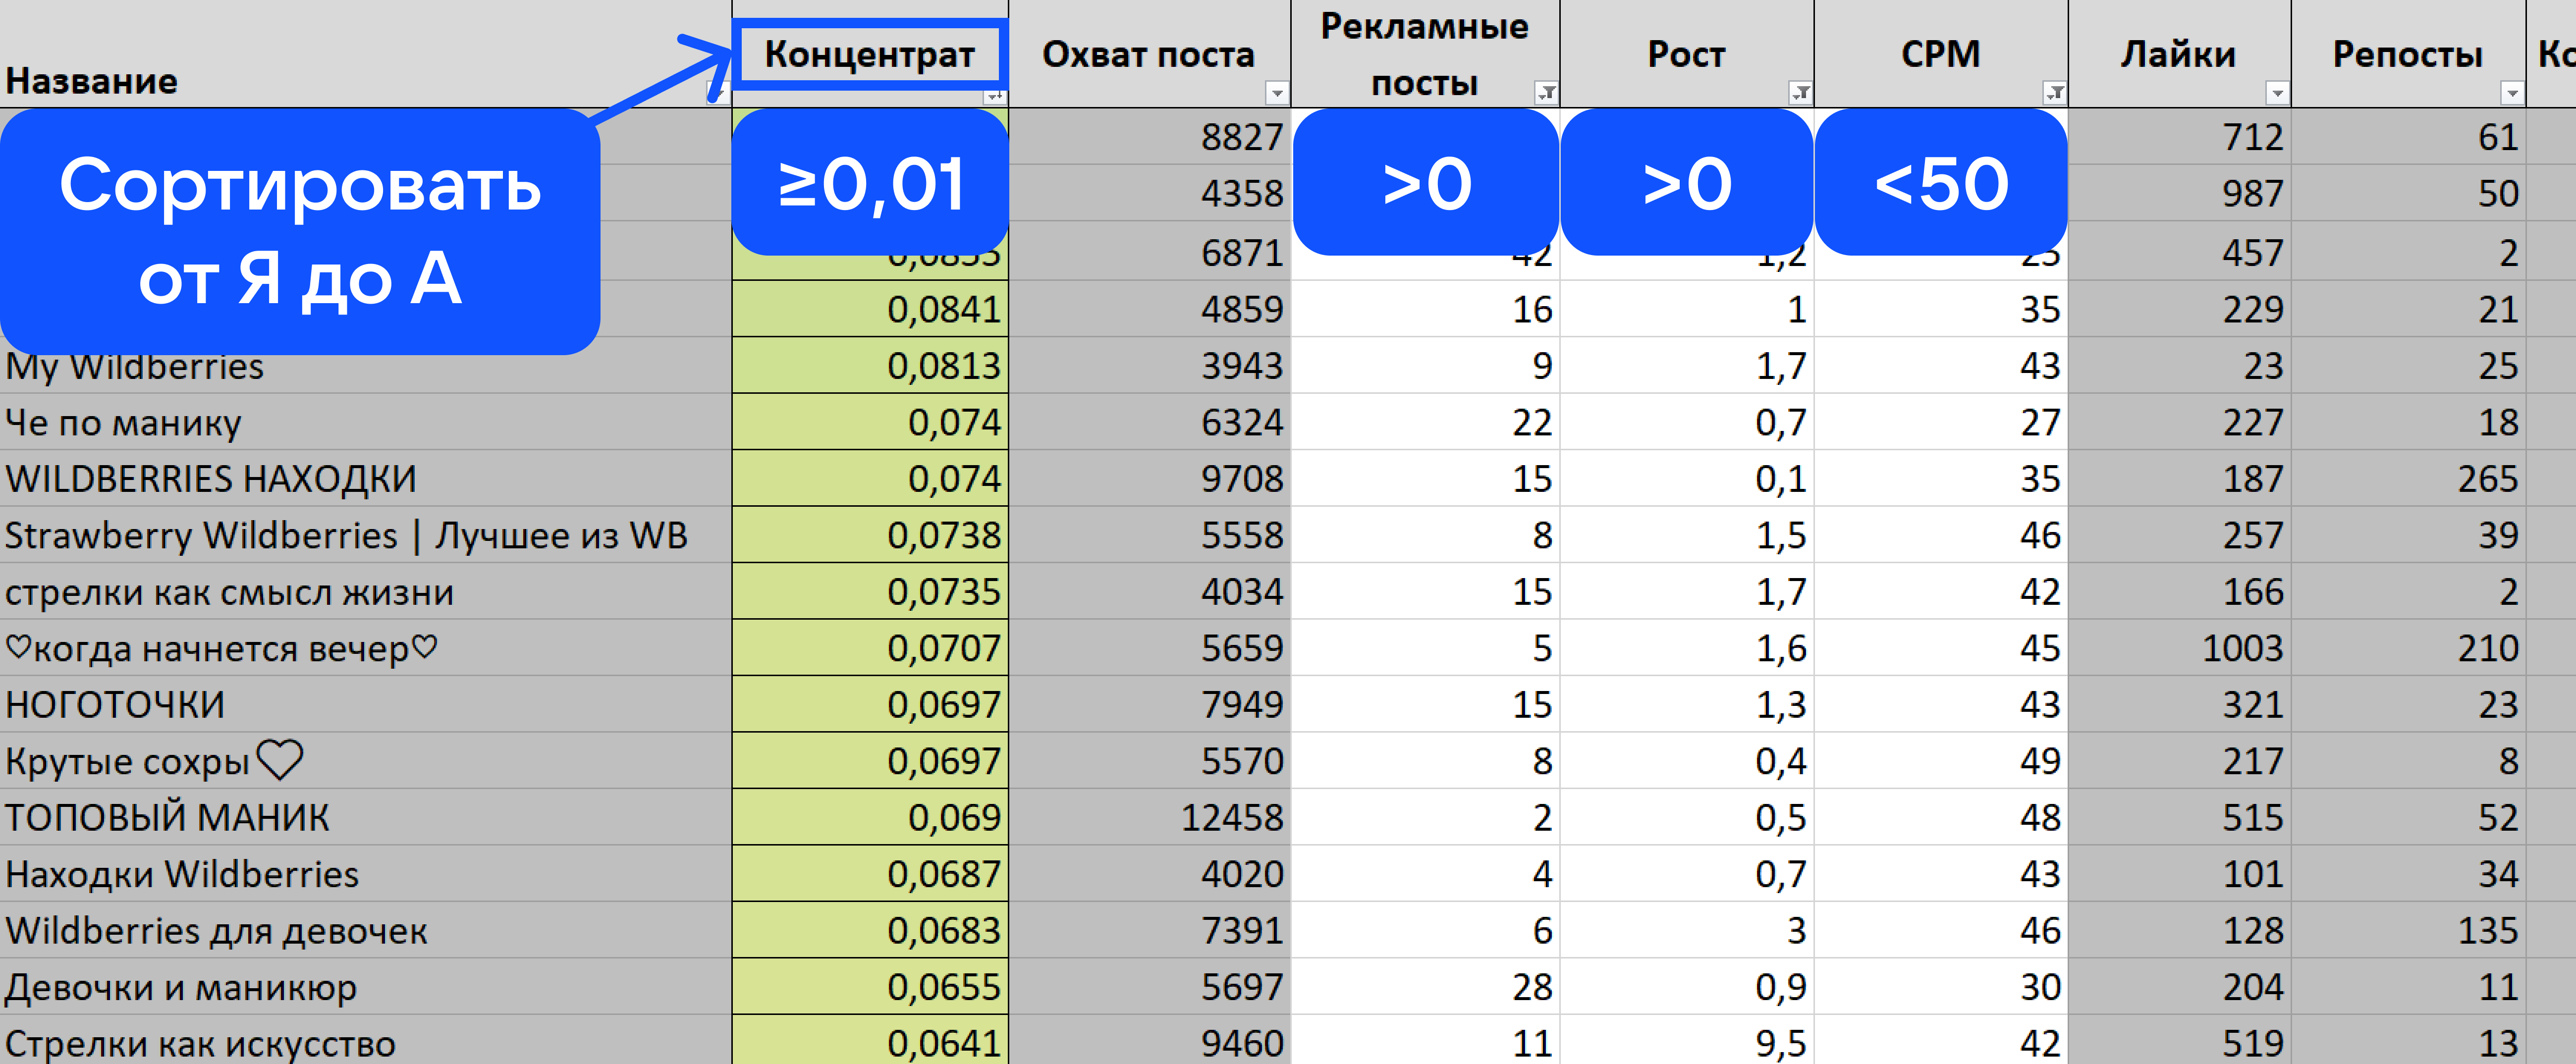Select the Находки Wildberries cell
The height and width of the screenshot is (1064, 2576).
(366, 874)
